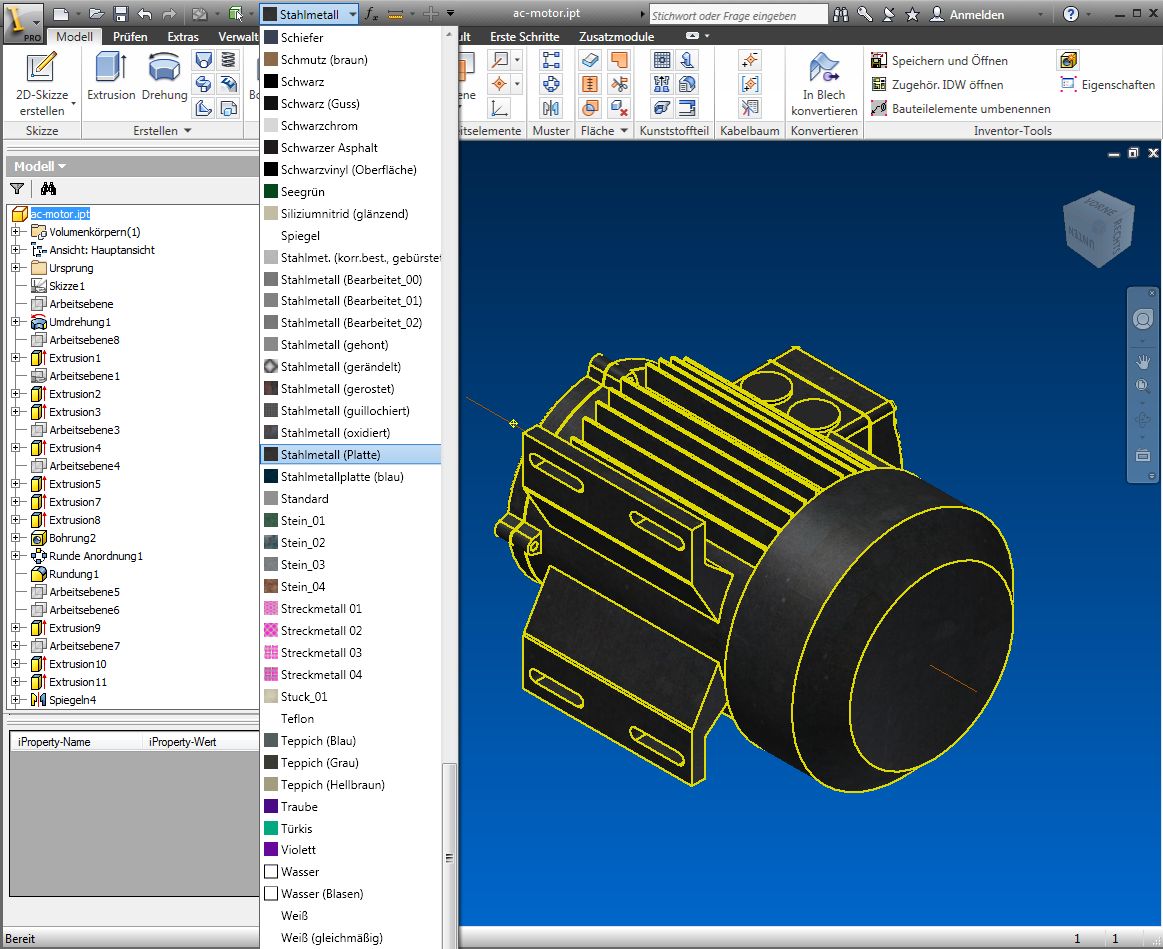Image resolution: width=1163 pixels, height=949 pixels.
Task: Pick the Seegrün color swatch entry
Action: click(x=302, y=191)
